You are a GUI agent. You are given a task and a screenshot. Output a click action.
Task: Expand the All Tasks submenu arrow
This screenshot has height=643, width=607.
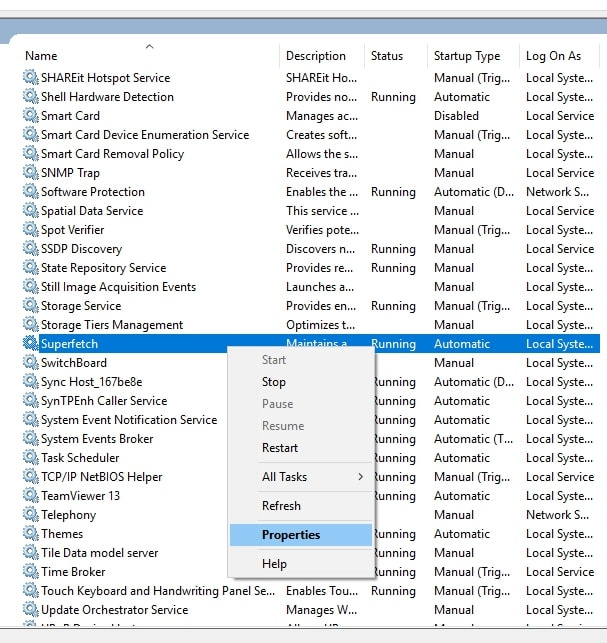360,477
